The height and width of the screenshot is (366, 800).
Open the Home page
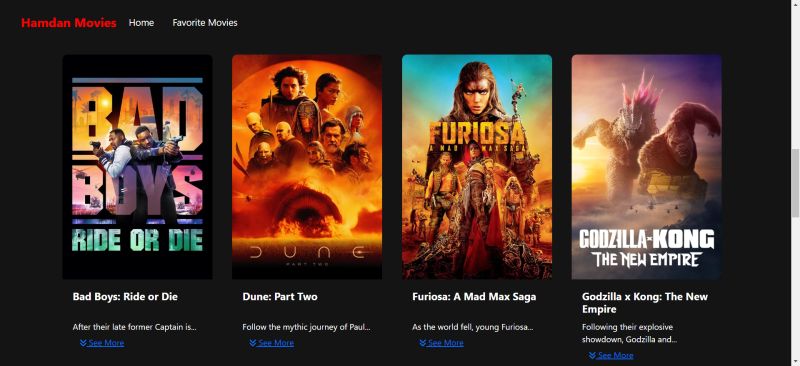(141, 22)
